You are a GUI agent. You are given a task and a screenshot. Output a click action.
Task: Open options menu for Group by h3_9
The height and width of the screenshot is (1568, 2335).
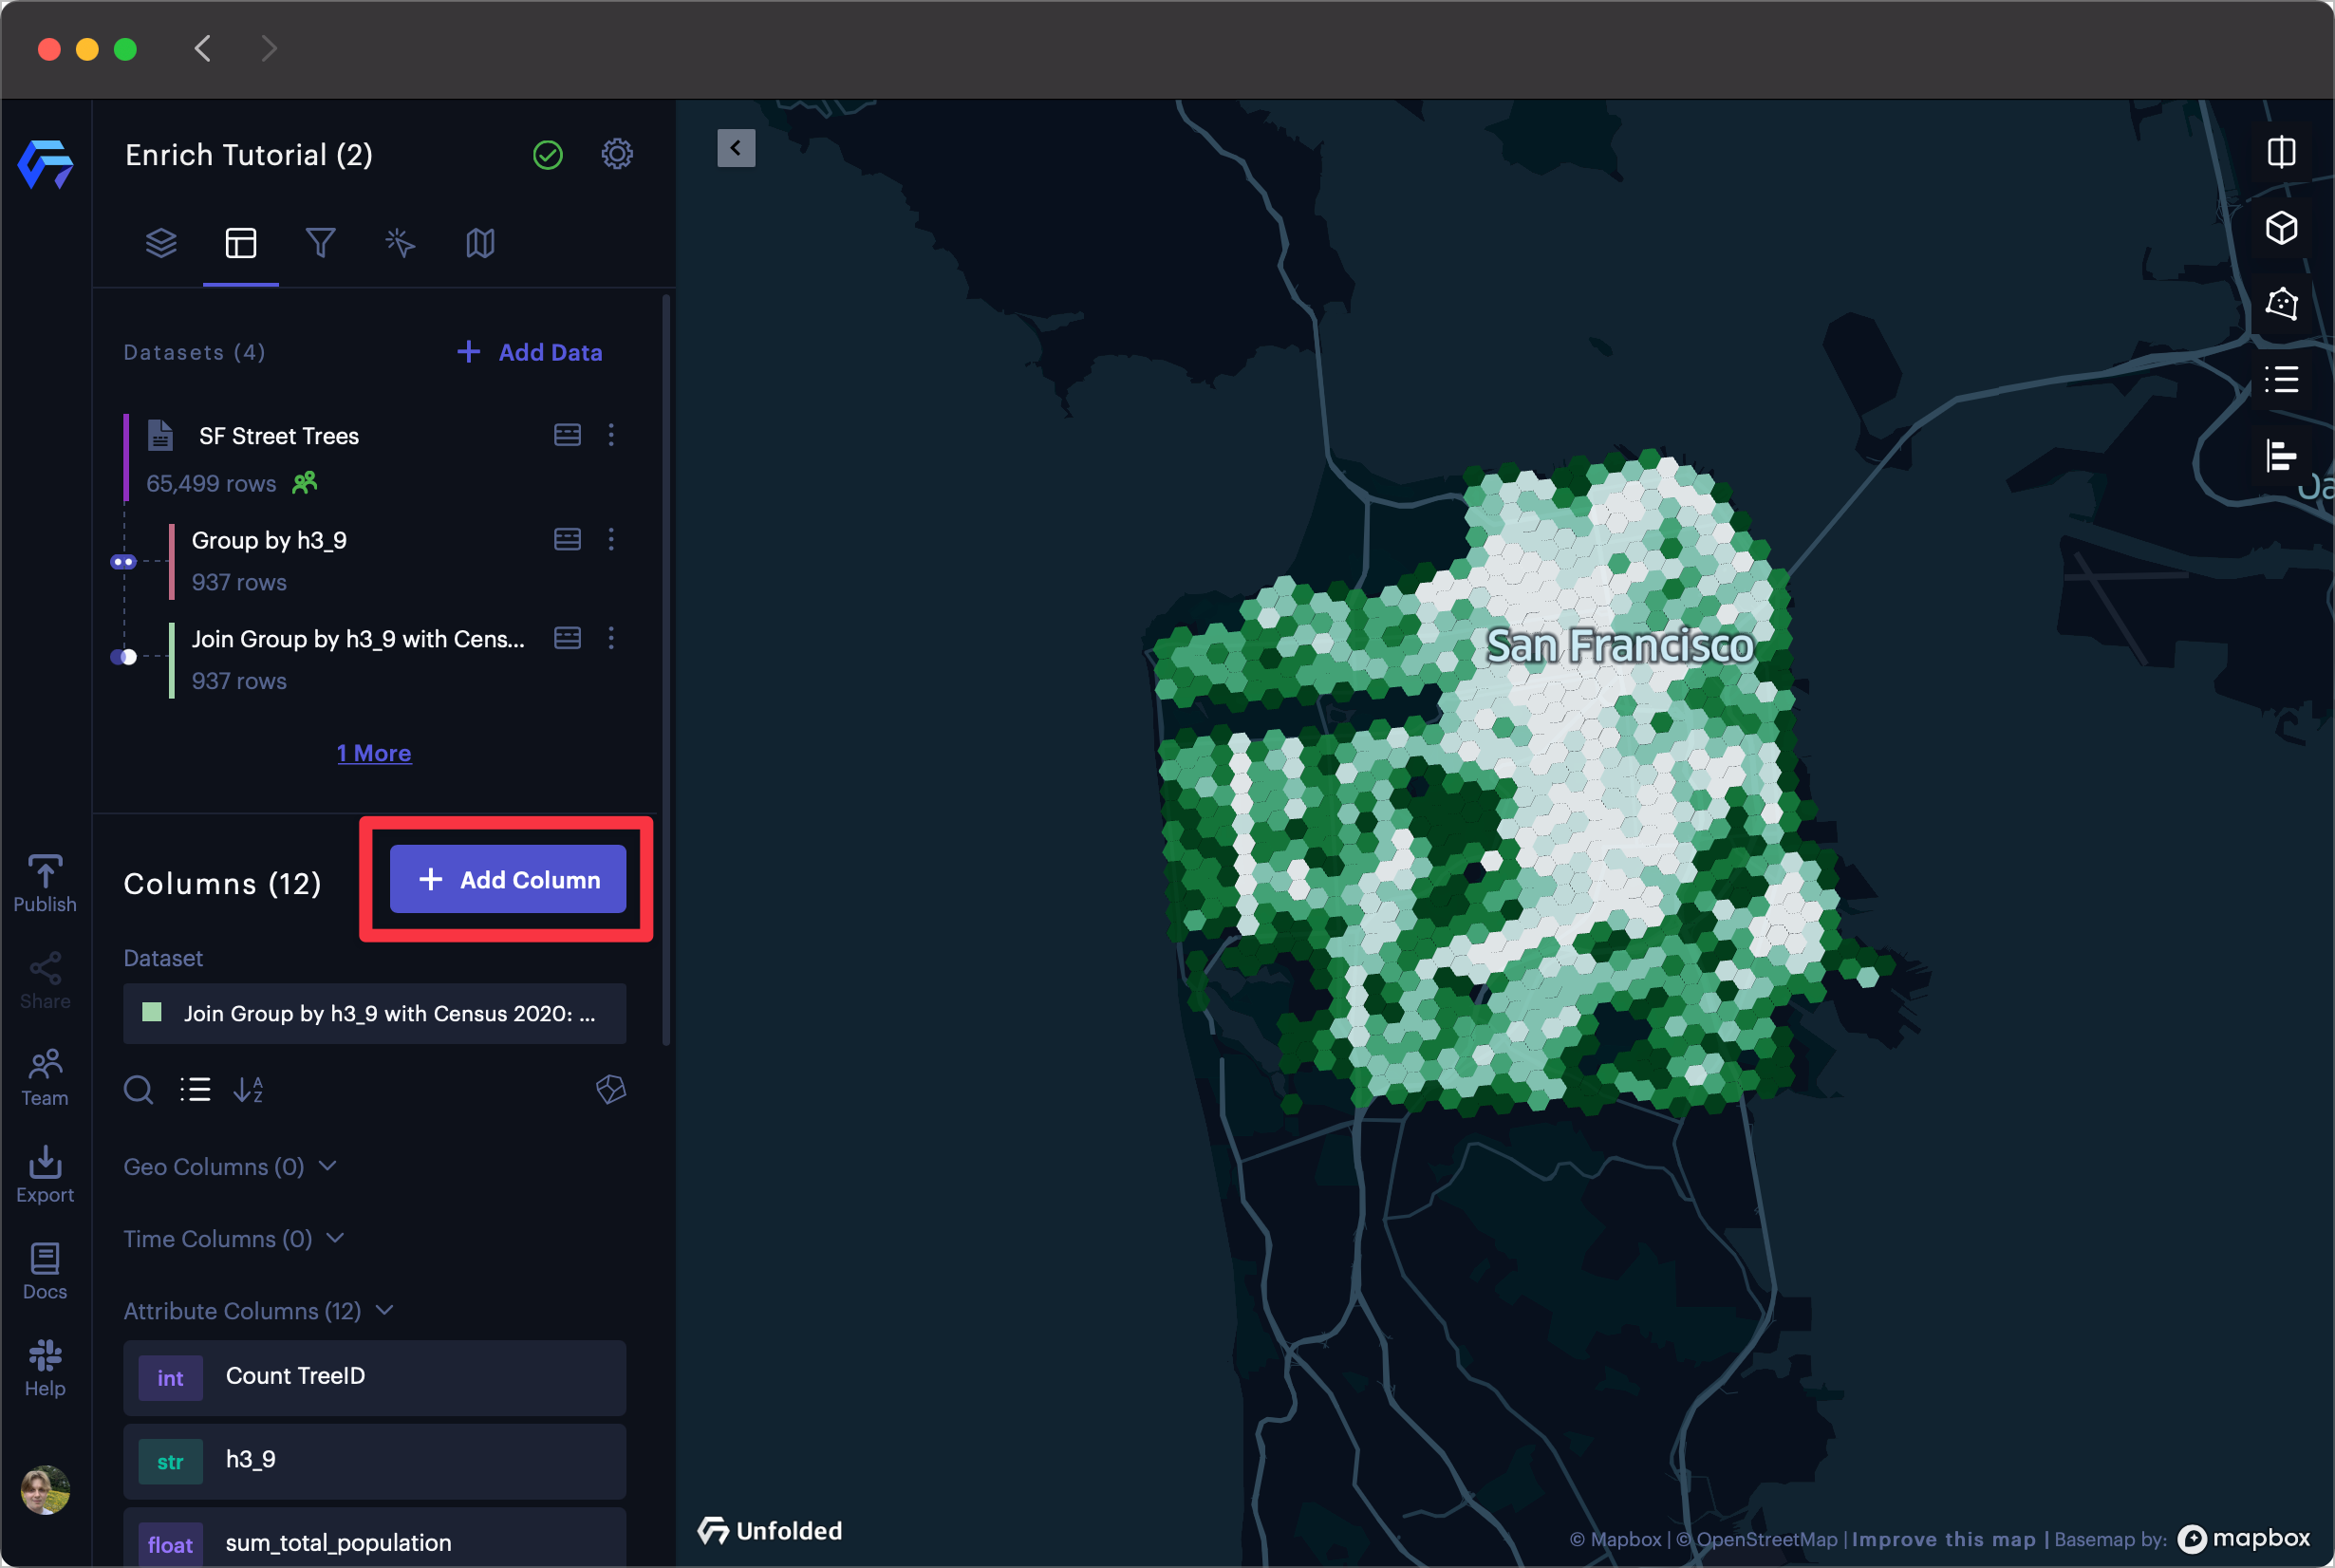coord(611,539)
